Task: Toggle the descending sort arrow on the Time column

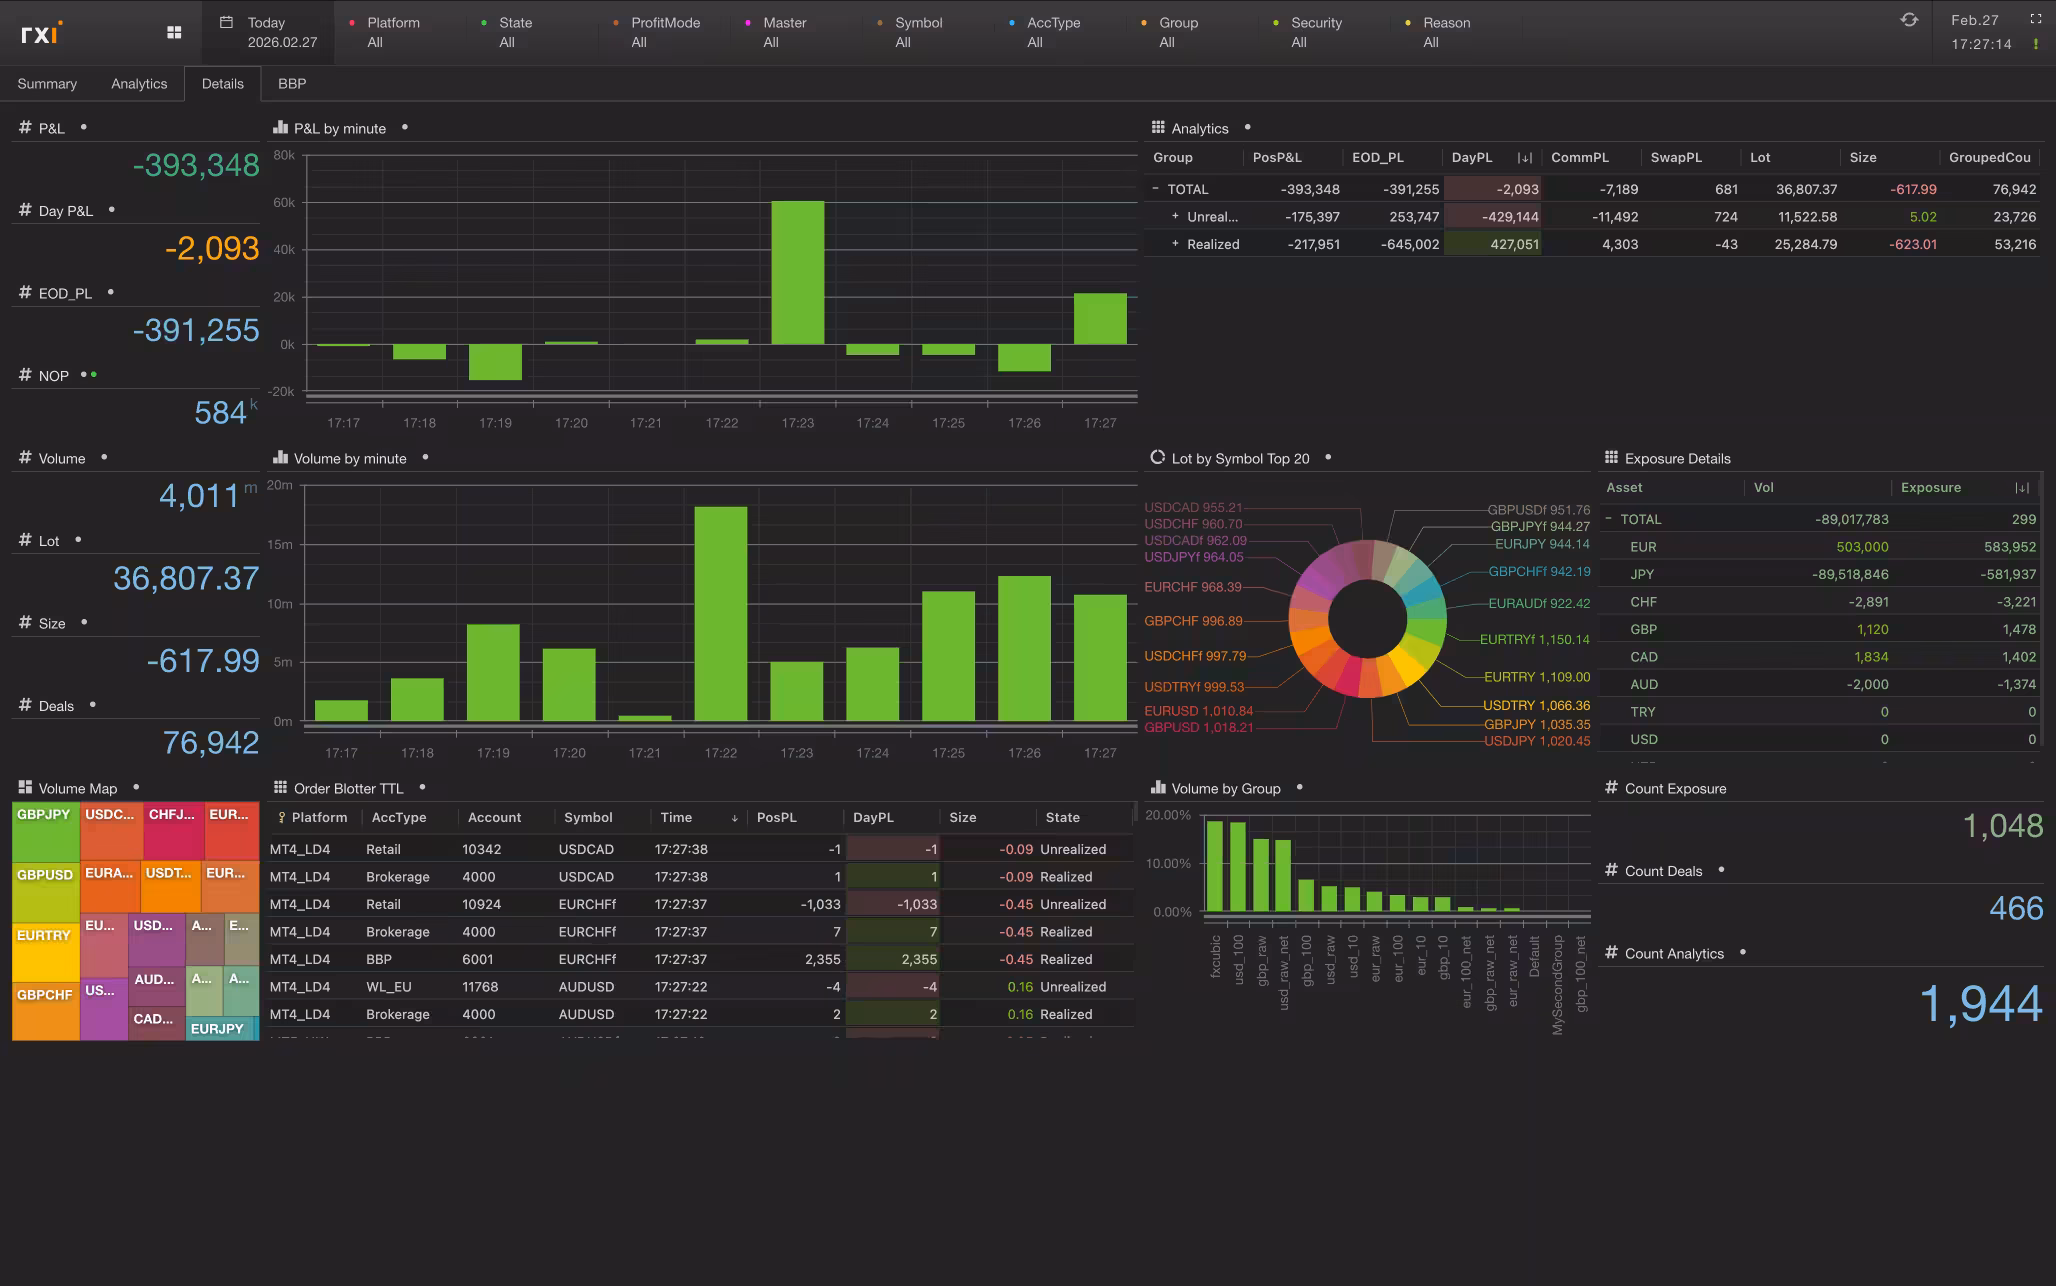Action: pyautogui.click(x=737, y=817)
